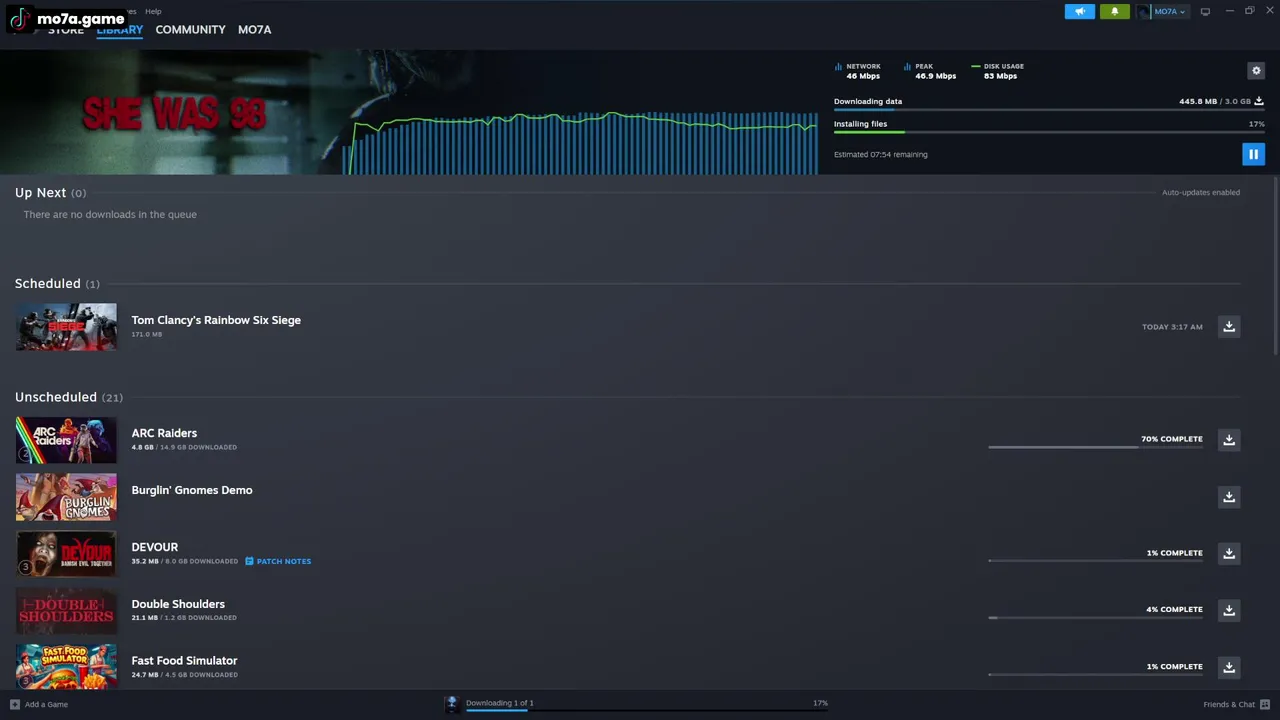
Task: Click the Estimated 07:54 remaining text
Action: pos(881,154)
